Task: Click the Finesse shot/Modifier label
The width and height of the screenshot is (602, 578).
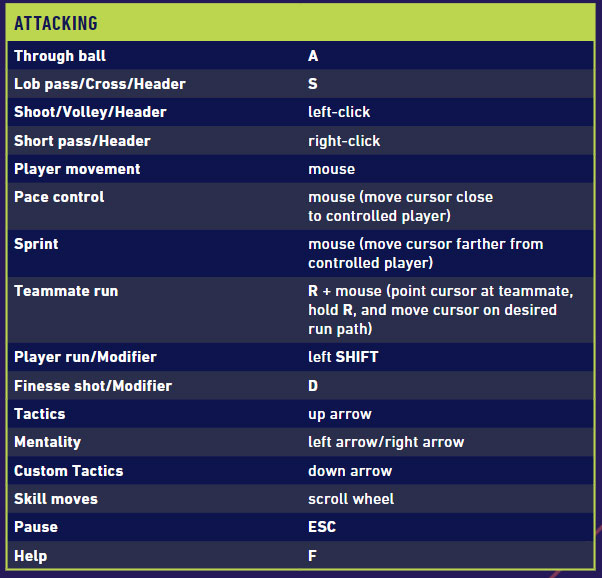Action: tap(93, 386)
